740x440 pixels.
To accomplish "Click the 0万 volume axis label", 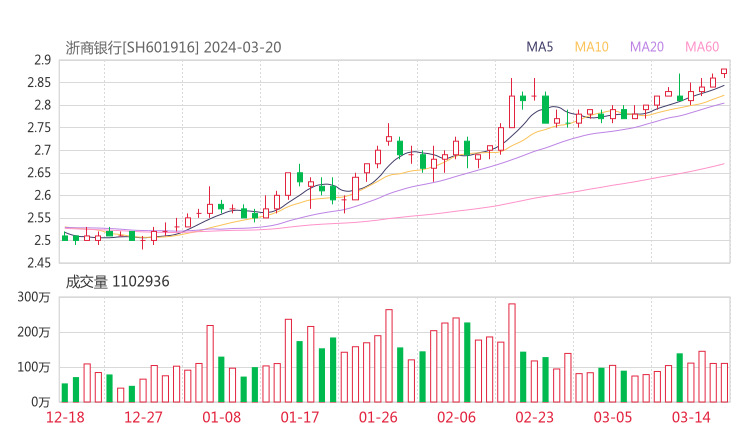I will pyautogui.click(x=41, y=402).
